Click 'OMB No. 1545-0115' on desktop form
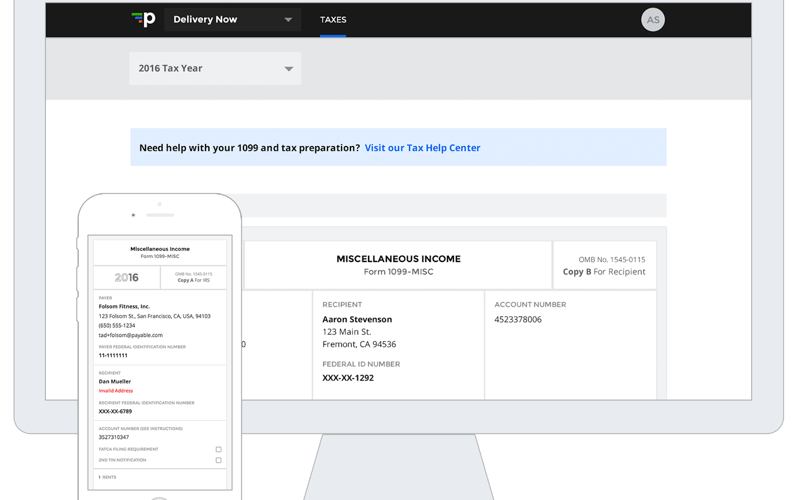The image size is (800, 500). tap(612, 260)
